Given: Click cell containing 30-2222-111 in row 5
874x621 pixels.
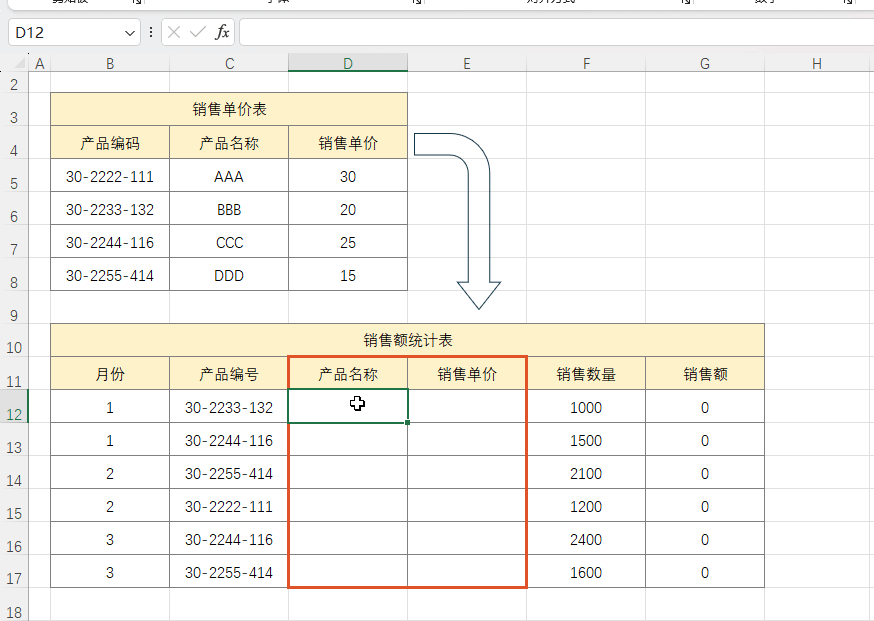Looking at the screenshot, I should click(110, 176).
